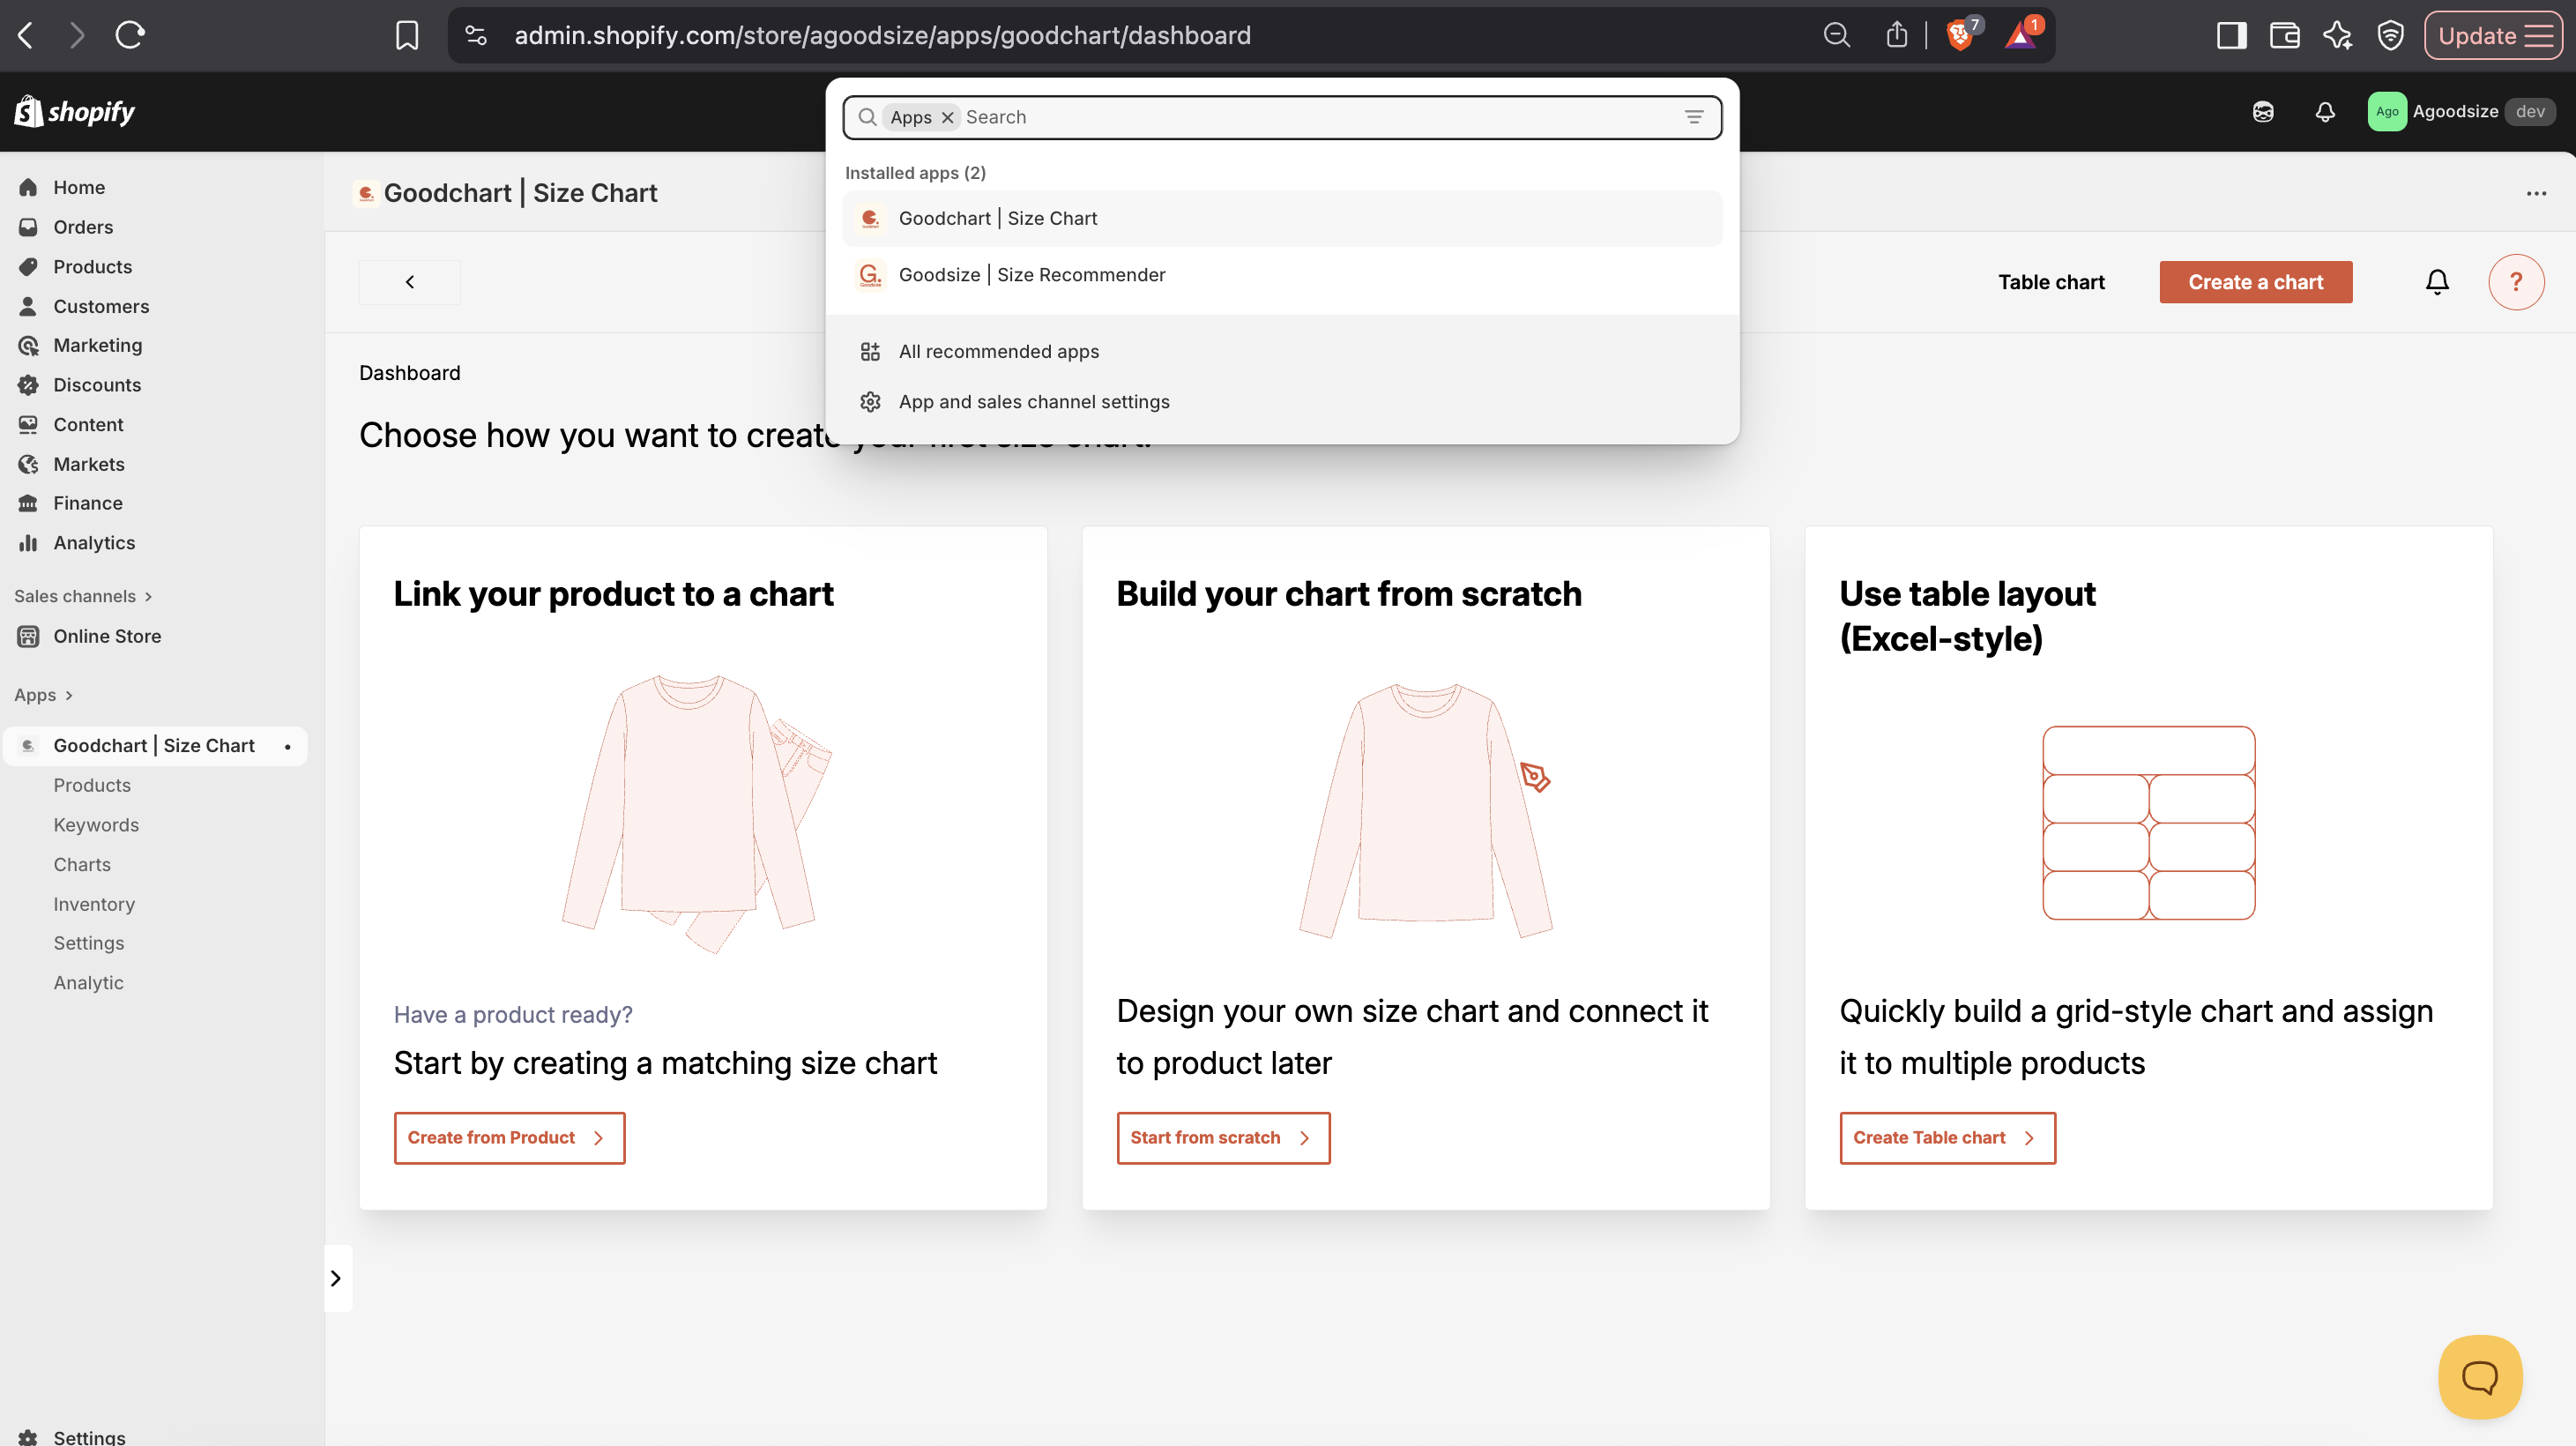This screenshot has width=2576, height=1446.
Task: Open Shopify admin notifications bell
Action: click(2324, 112)
